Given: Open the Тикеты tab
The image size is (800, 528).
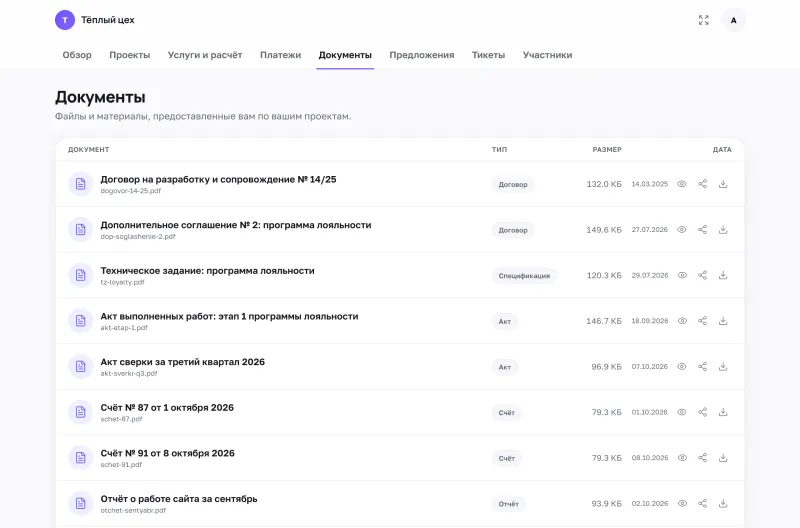Looking at the screenshot, I should click(x=488, y=55).
